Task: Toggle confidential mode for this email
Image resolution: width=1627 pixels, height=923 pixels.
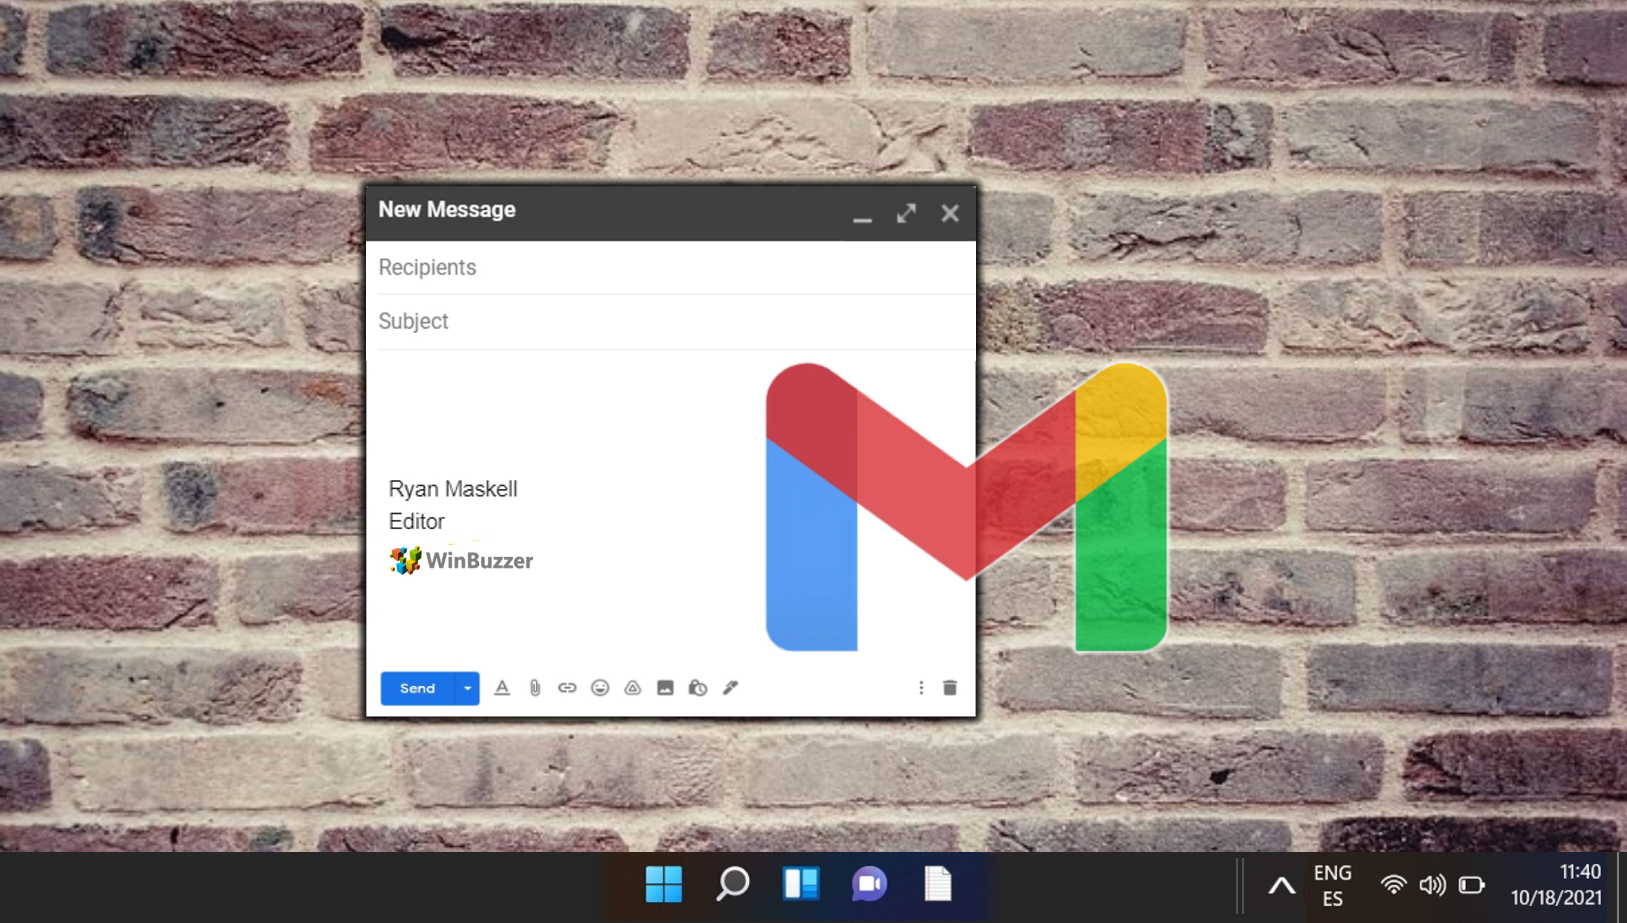Action: 698,688
